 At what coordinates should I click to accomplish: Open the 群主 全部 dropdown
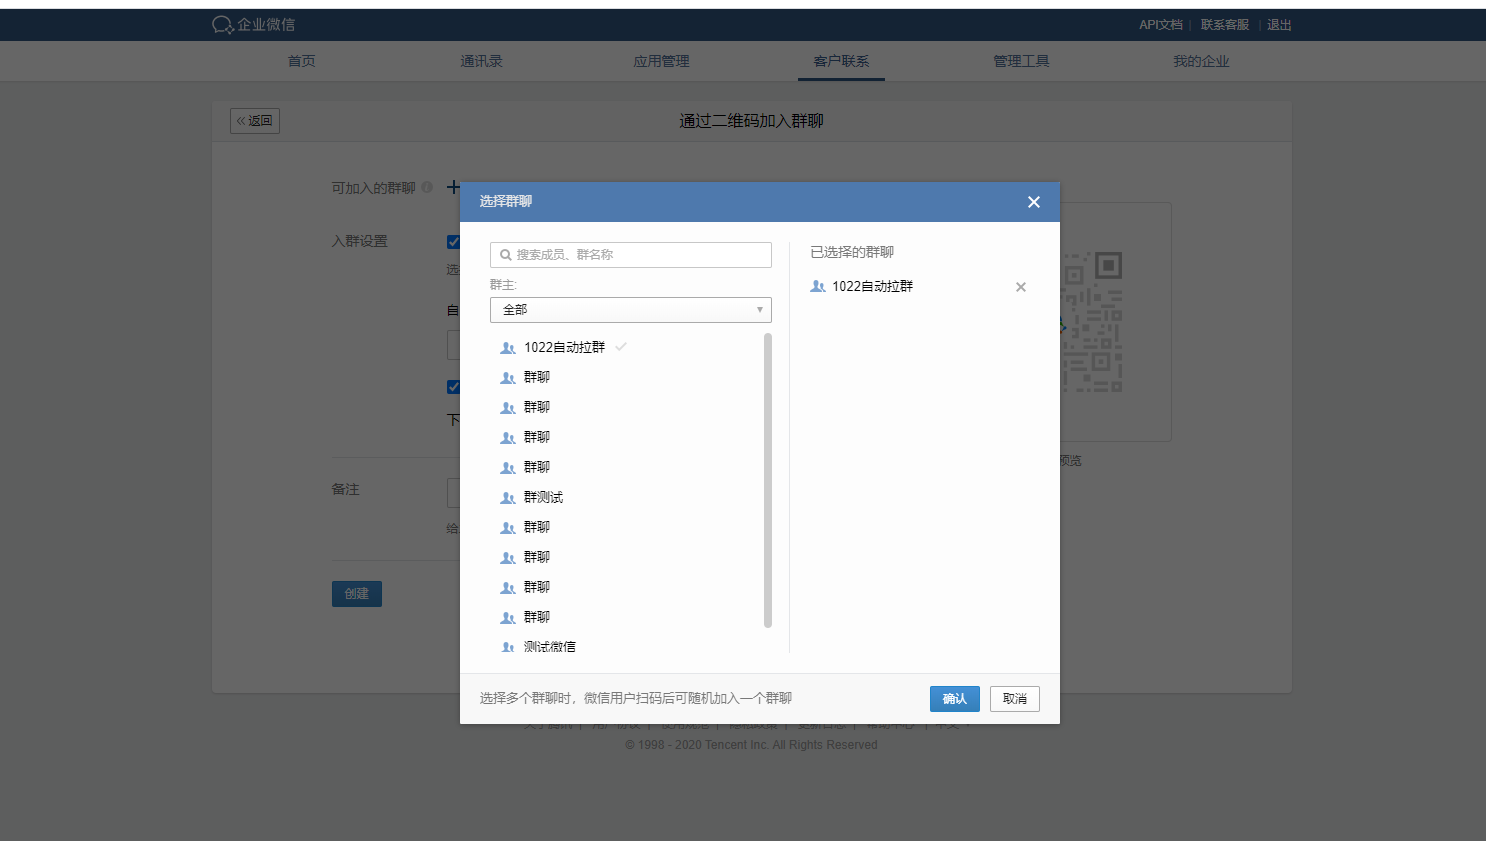[x=630, y=310]
